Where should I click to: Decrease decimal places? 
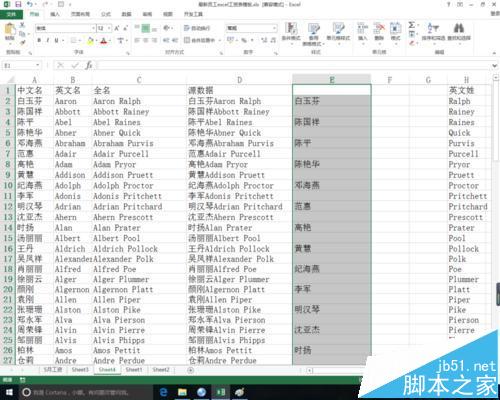[x=273, y=40]
